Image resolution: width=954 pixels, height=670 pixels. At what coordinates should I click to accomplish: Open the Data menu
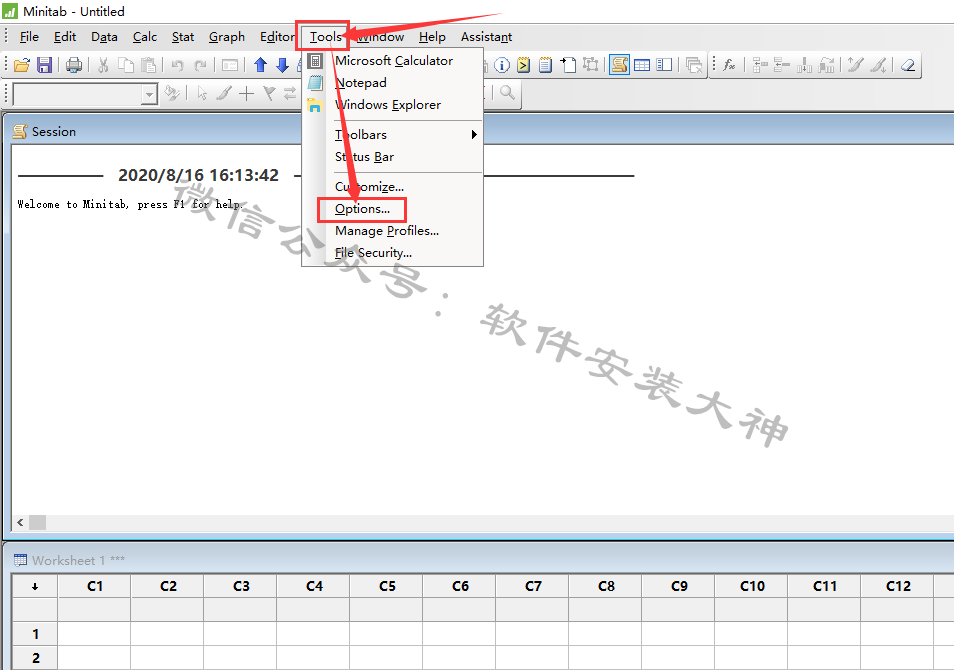pyautogui.click(x=104, y=37)
